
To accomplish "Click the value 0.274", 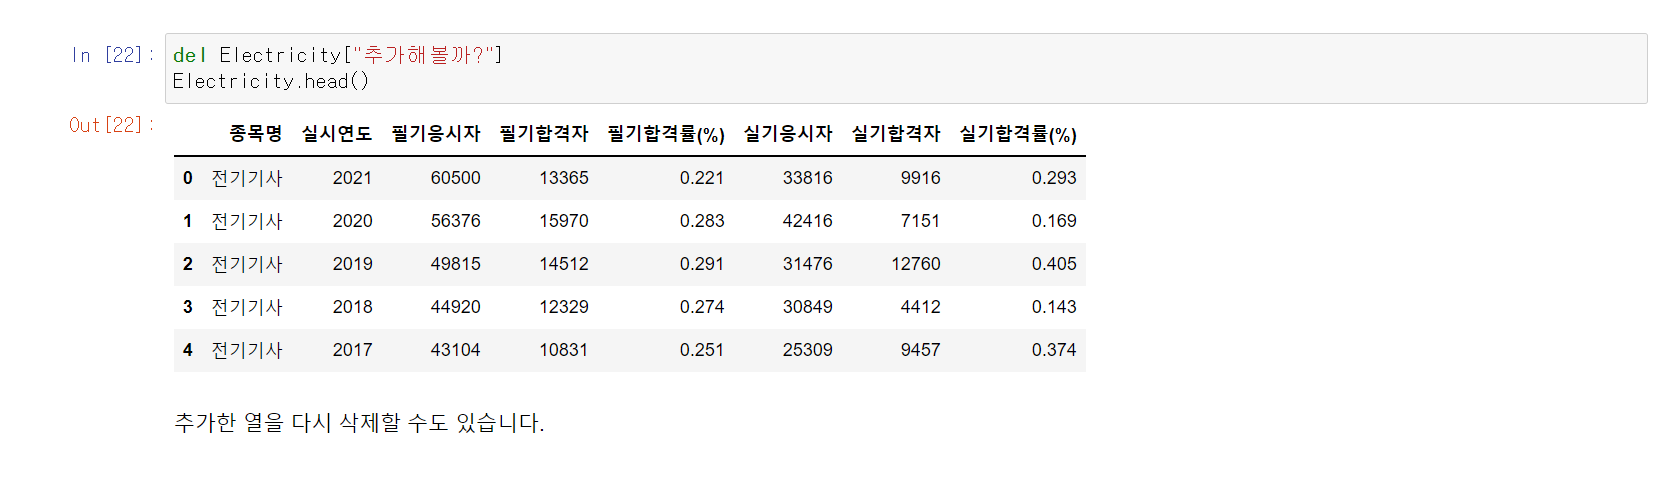I will pos(702,307).
